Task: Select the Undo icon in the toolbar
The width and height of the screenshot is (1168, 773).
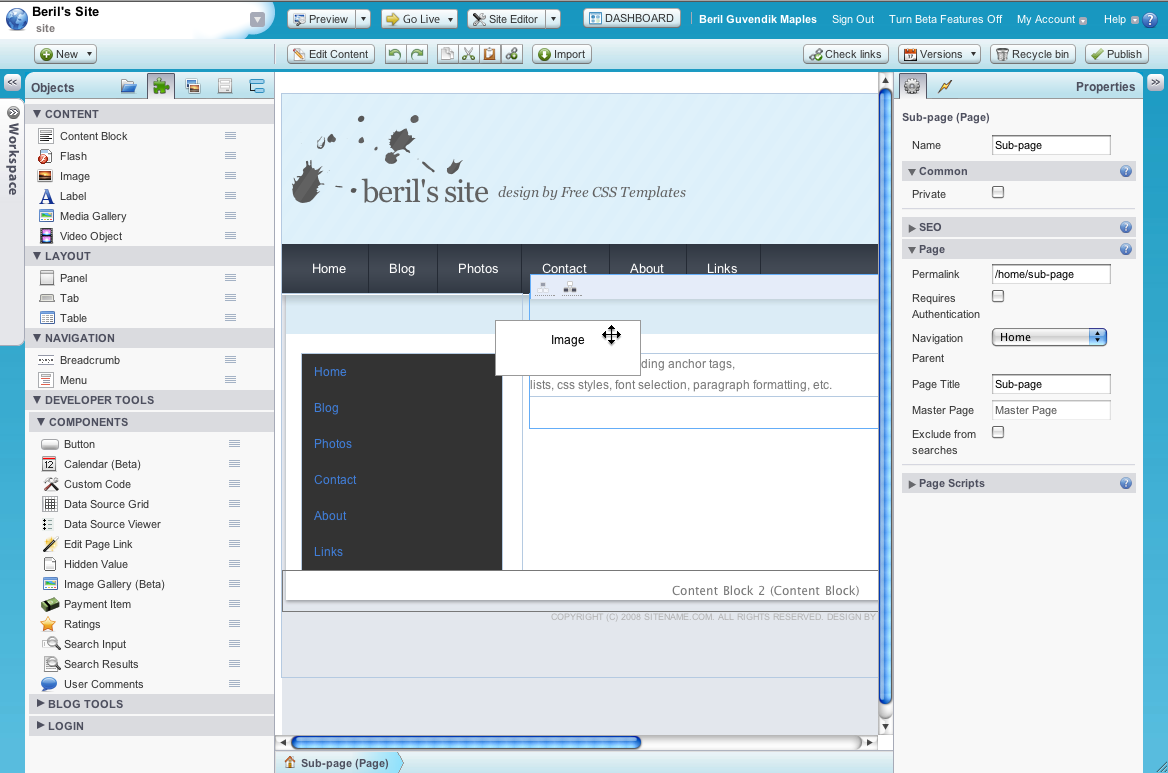Action: [x=395, y=54]
